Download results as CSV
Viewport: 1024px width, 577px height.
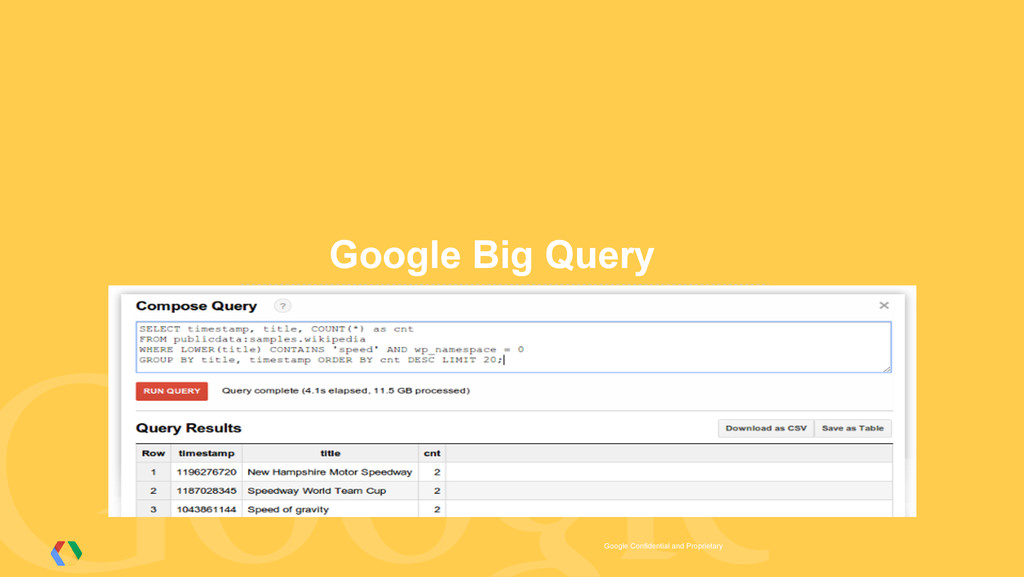coord(766,428)
